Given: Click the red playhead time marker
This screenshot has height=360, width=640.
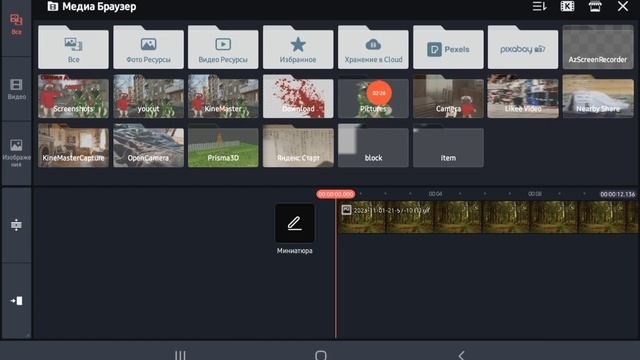Looking at the screenshot, I should [336, 194].
